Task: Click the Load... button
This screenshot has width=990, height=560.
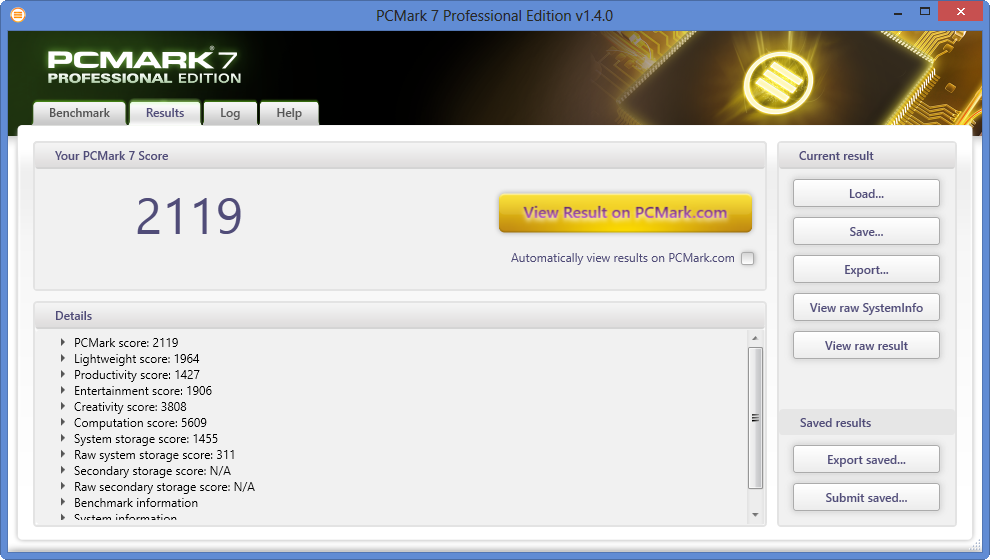Action: 866,193
